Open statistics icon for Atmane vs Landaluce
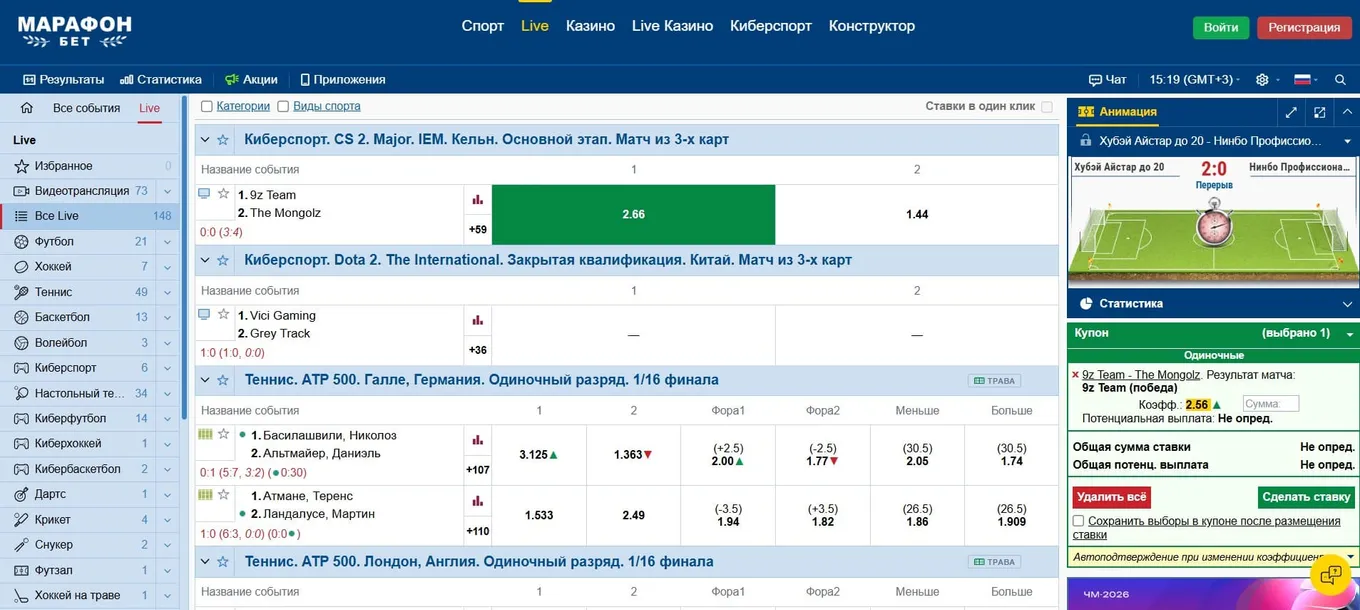This screenshot has height=610, width=1360. 478,501
